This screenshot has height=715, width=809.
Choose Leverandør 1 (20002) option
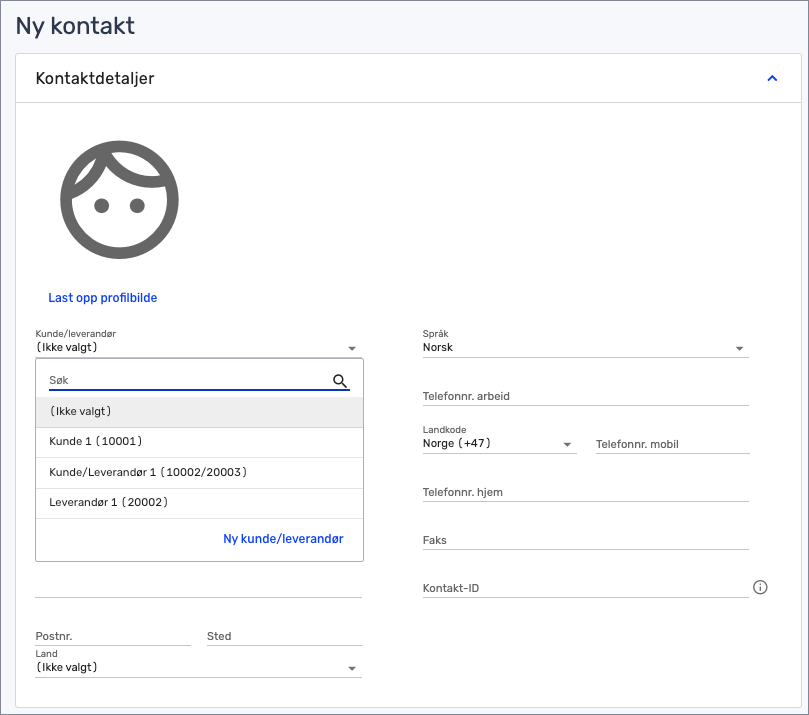(199, 503)
